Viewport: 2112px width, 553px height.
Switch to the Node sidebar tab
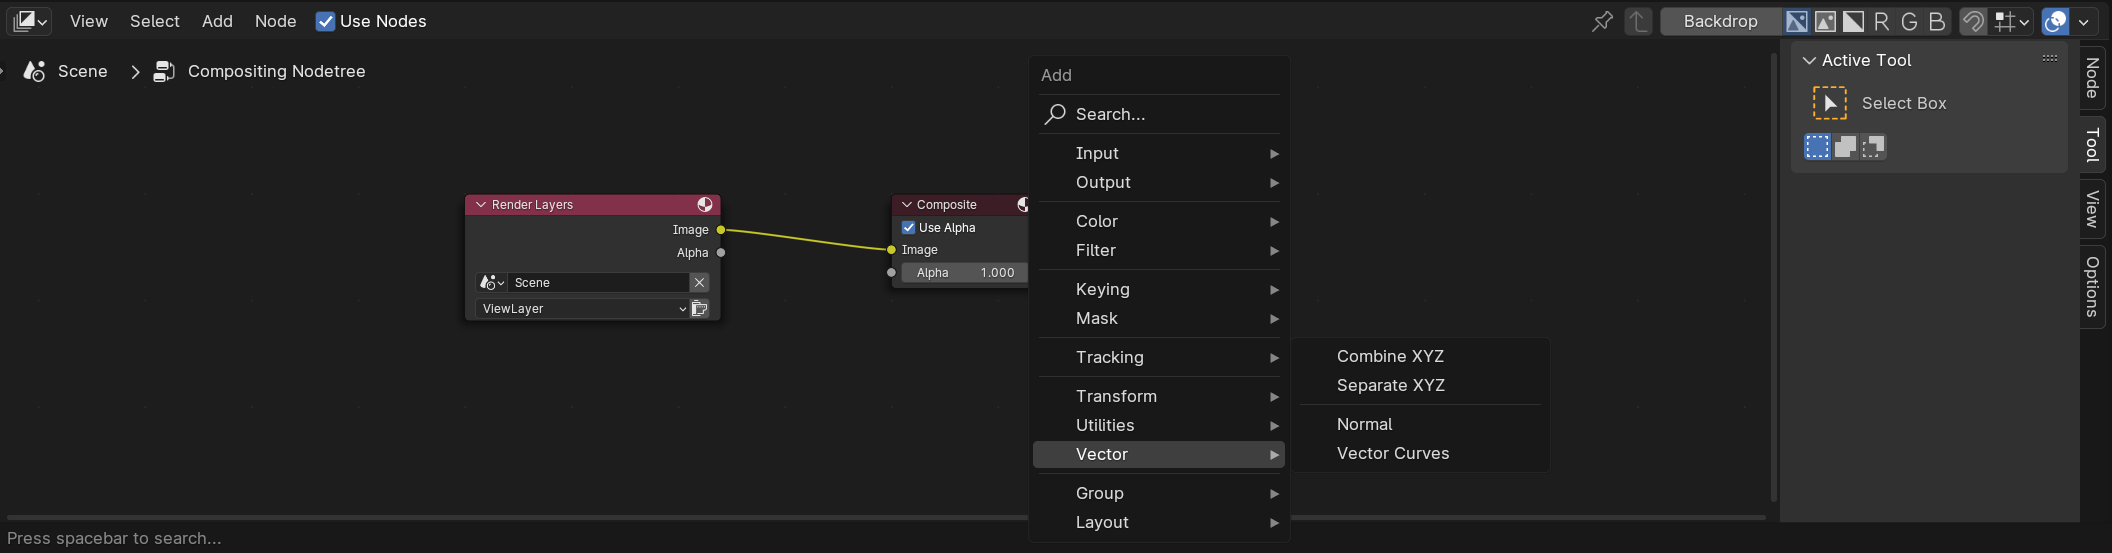pos(2092,78)
